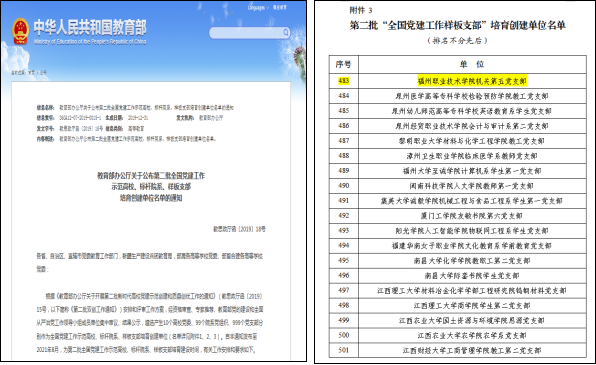Click row 501 江西财经大学工商管理学院 cell
The width and height of the screenshot is (596, 365).
(472, 350)
